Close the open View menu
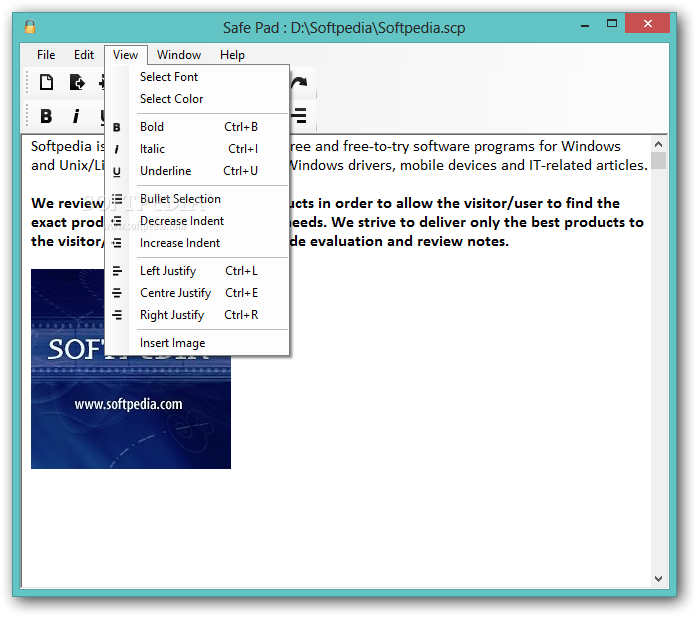This screenshot has height=617, width=697. tap(126, 55)
